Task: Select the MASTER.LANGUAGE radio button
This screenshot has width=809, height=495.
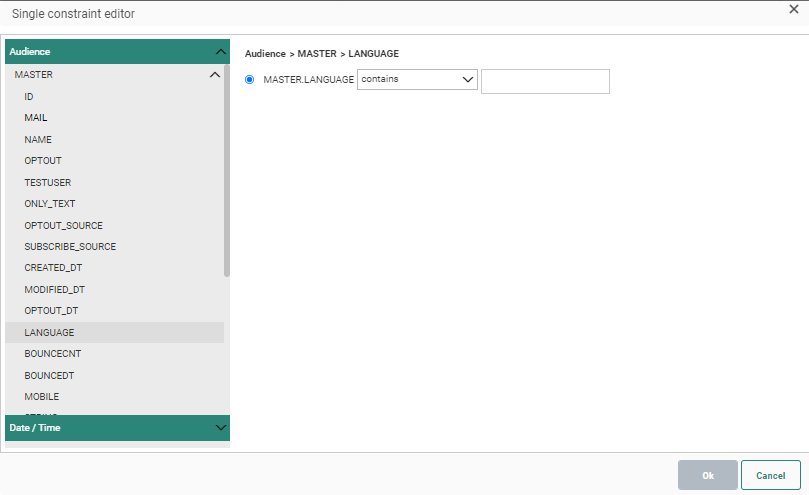Action: tap(250, 80)
